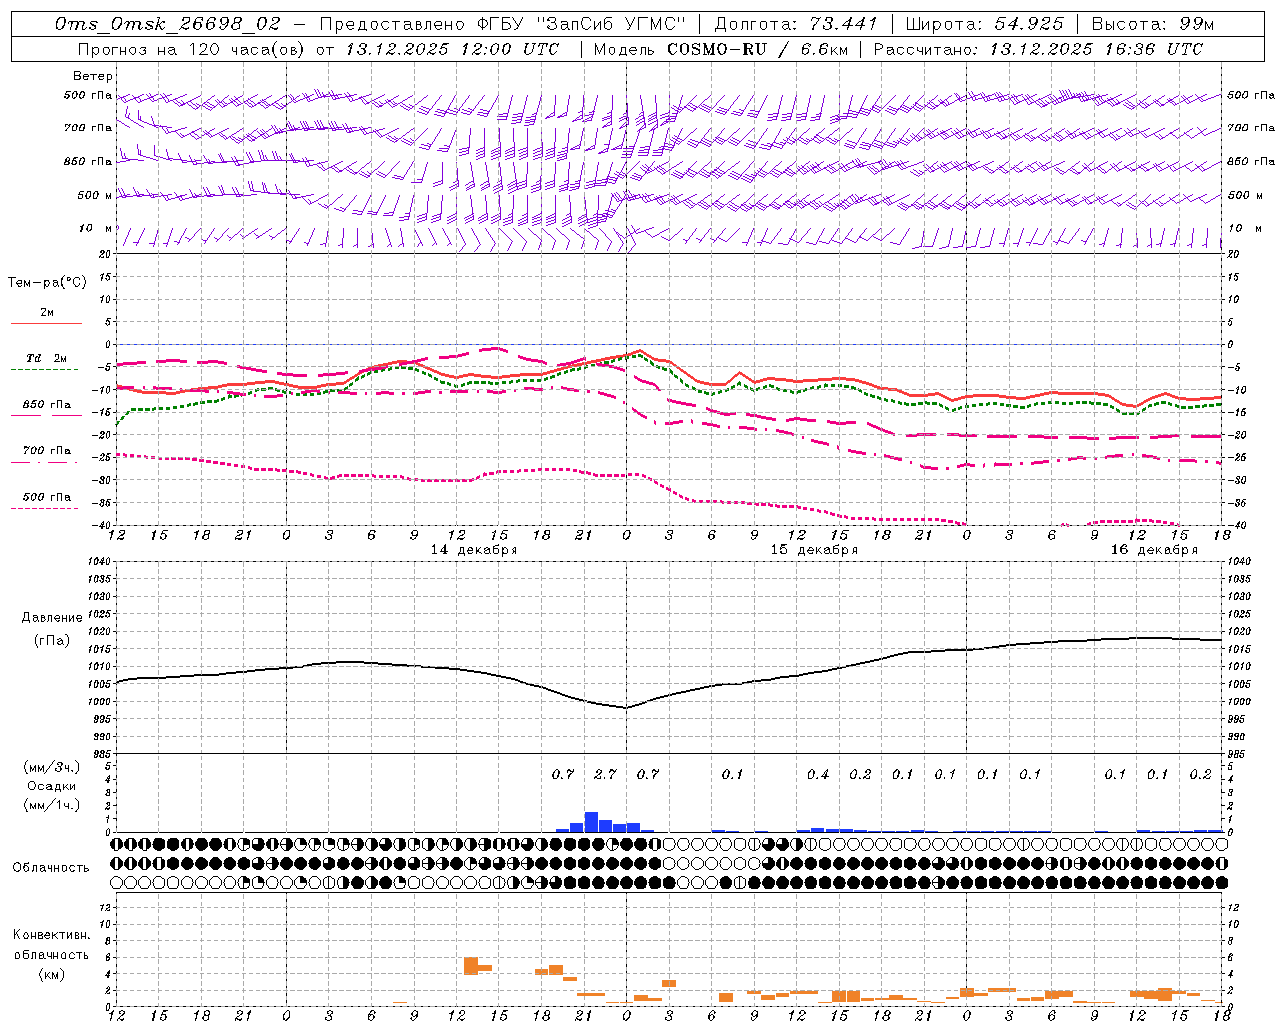The image size is (1280, 1024).
Task: Select the 0.4 precipitation value
Action: (818, 774)
